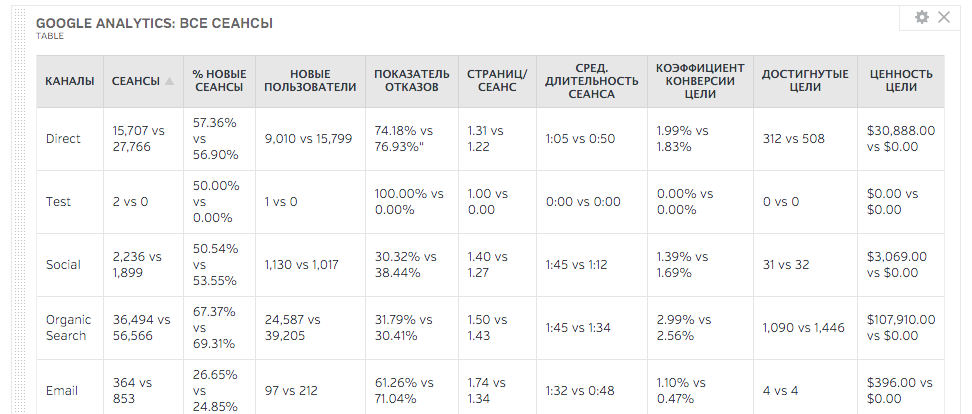Select the Test channel cell
The width and height of the screenshot is (972, 414).
(59, 201)
